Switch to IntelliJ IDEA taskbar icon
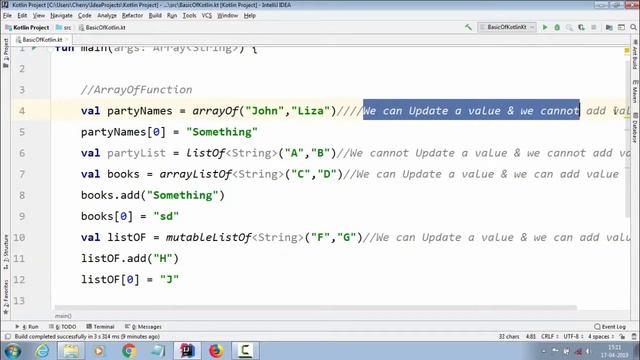The height and width of the screenshot is (360, 640). [187, 351]
